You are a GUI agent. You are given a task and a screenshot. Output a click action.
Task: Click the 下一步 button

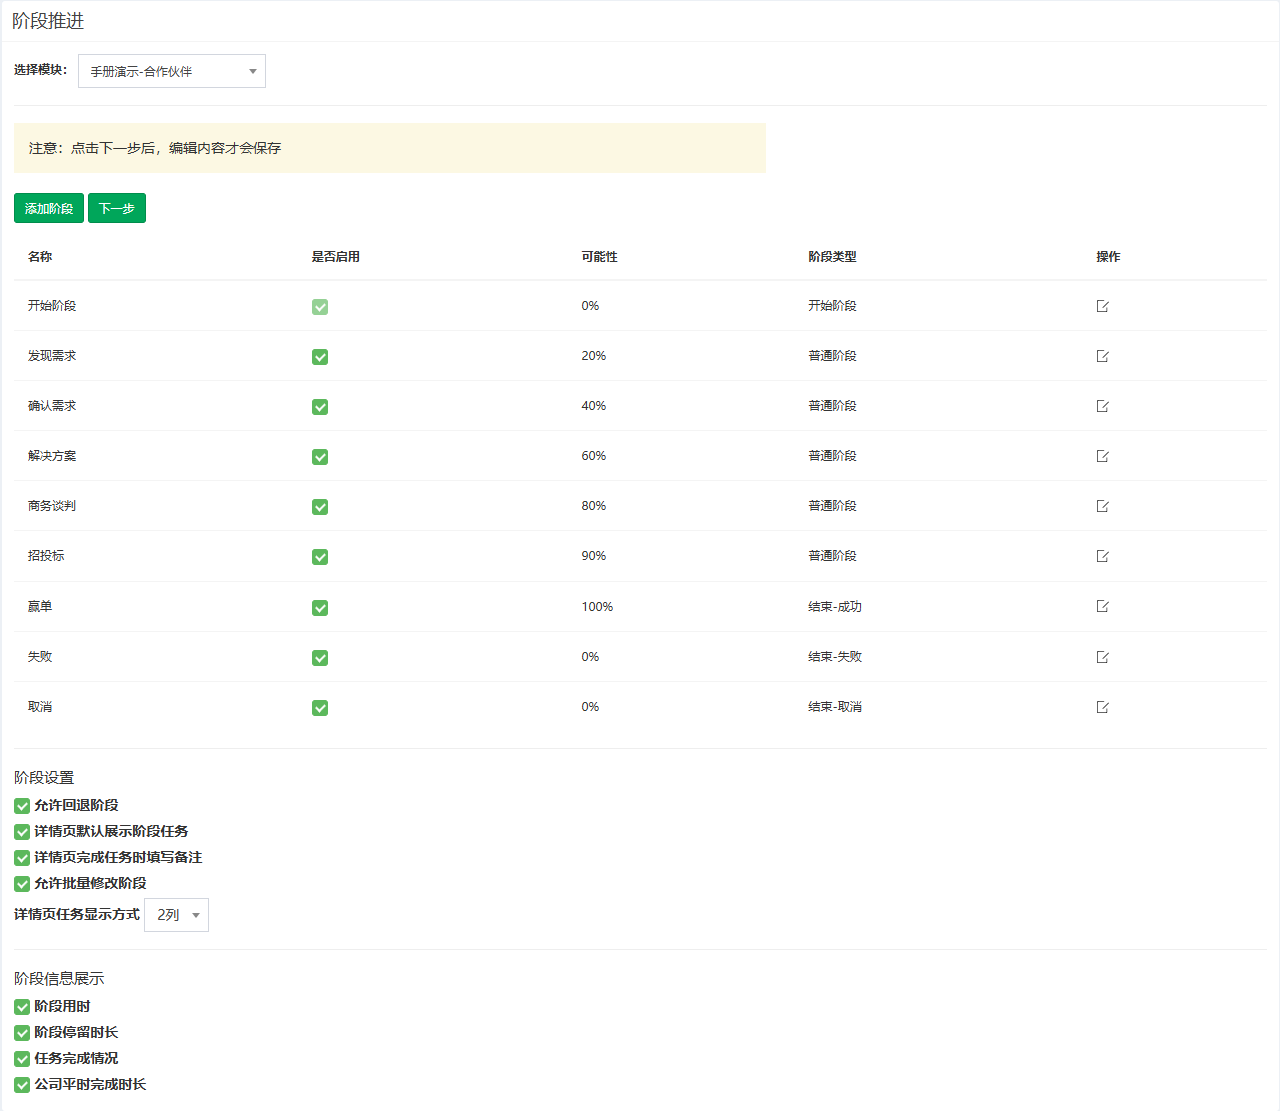pos(117,208)
